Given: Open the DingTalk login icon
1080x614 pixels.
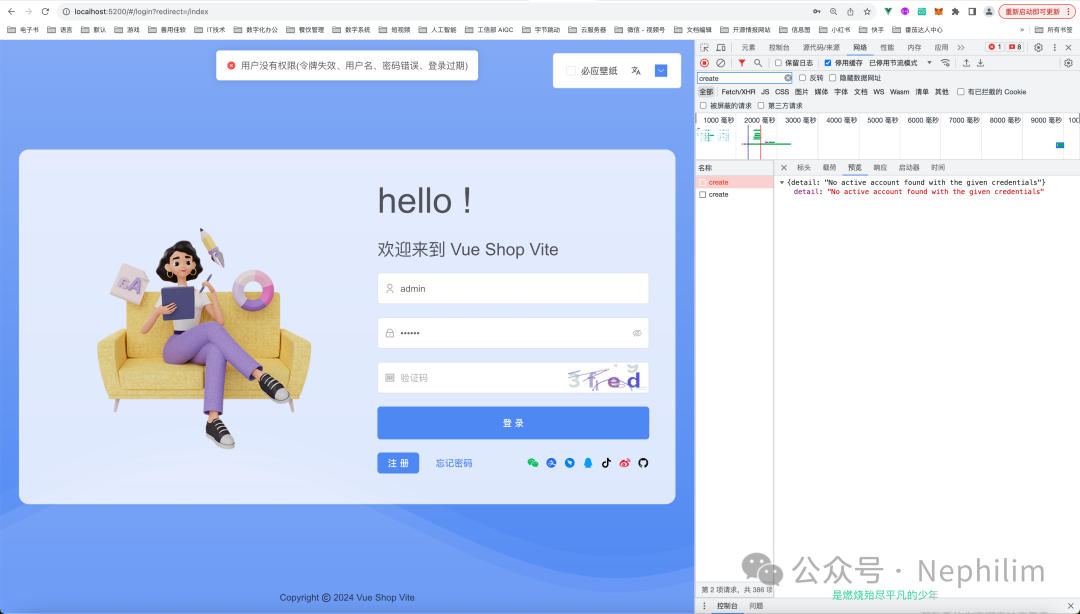Looking at the screenshot, I should [x=570, y=463].
